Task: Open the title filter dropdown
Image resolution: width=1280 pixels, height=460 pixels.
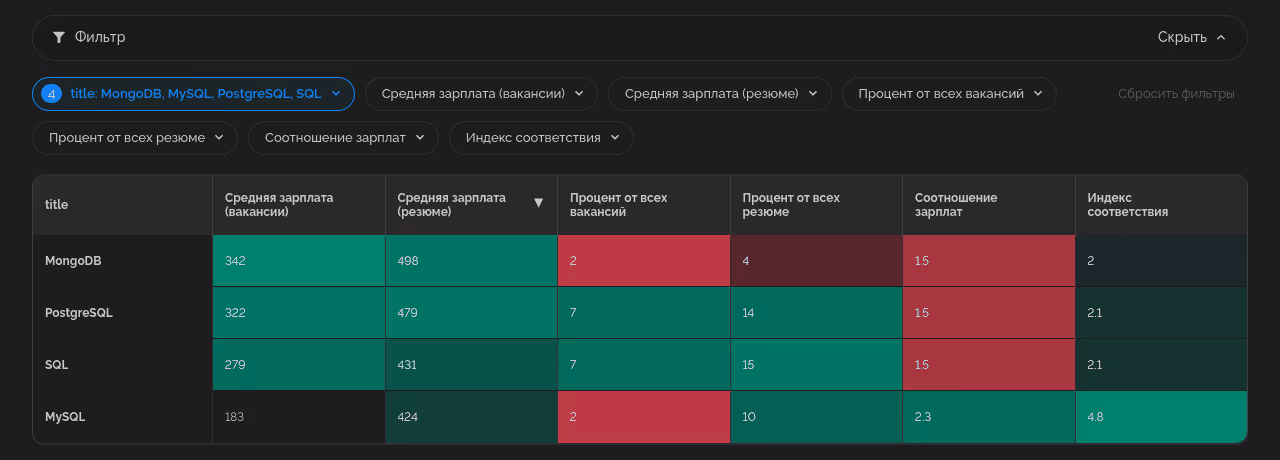Action: (194, 93)
